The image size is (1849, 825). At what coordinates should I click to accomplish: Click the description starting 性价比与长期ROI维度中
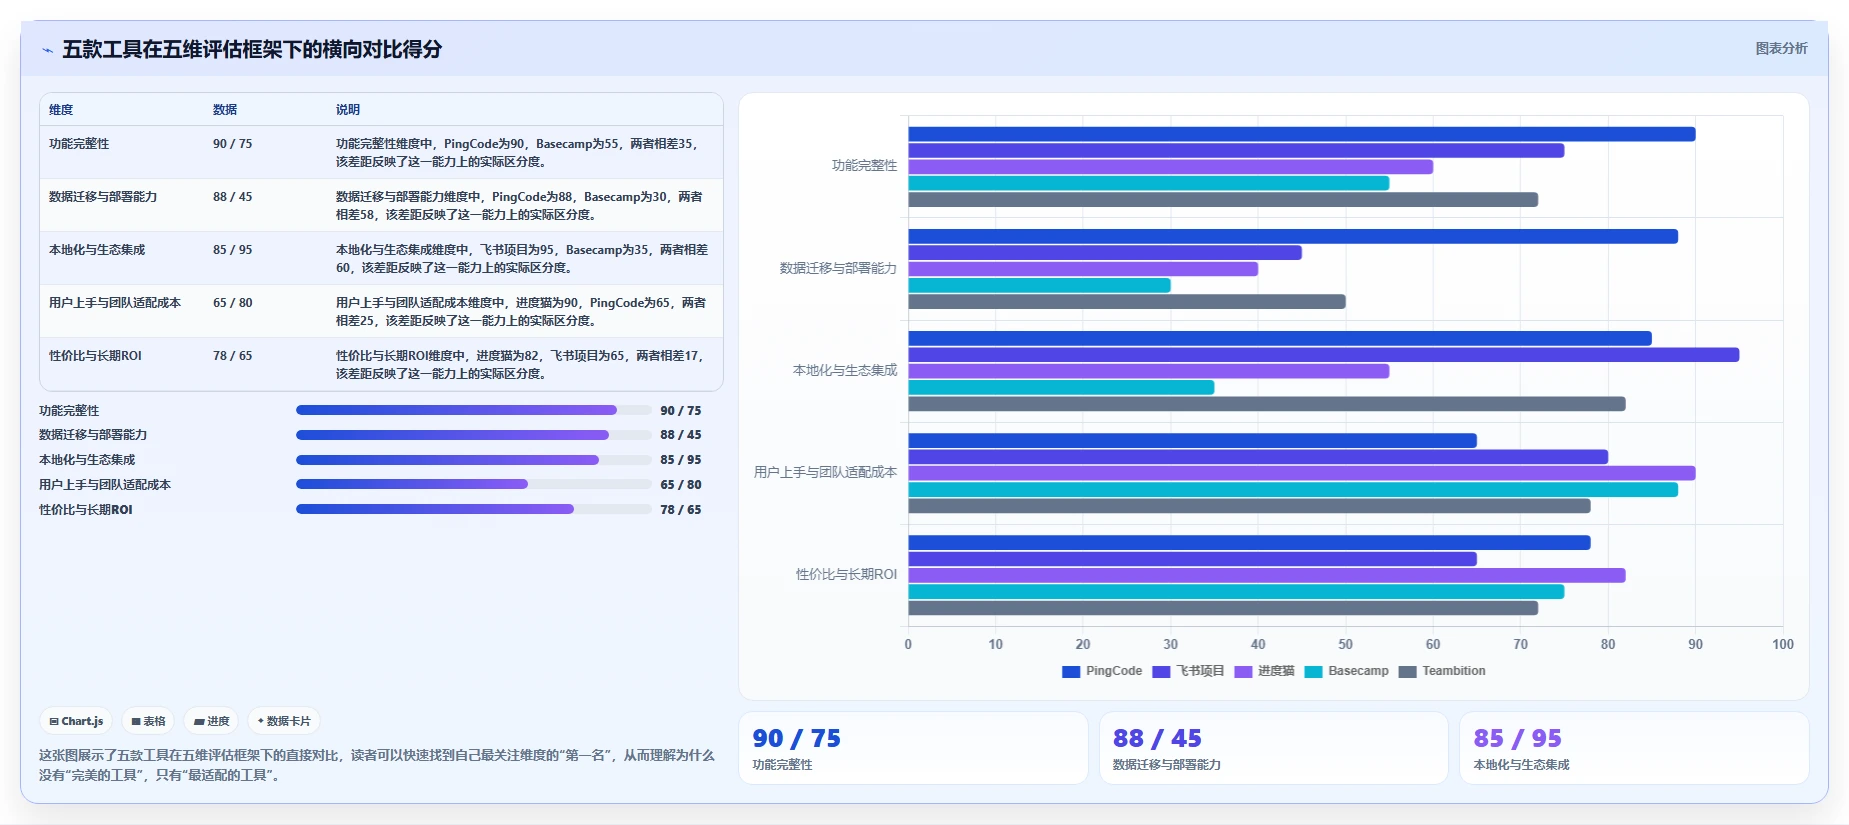[x=520, y=365]
